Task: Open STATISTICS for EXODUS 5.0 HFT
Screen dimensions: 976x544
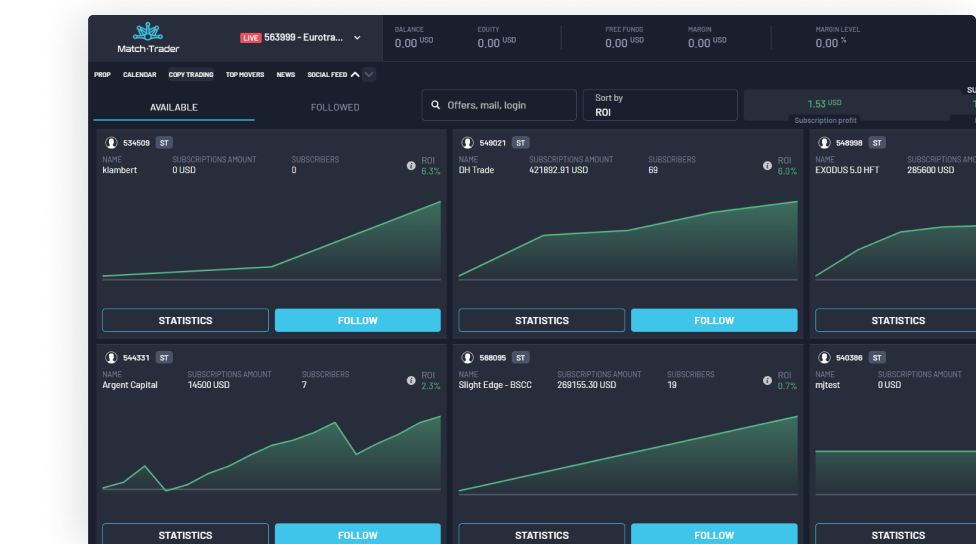Action: (898, 321)
